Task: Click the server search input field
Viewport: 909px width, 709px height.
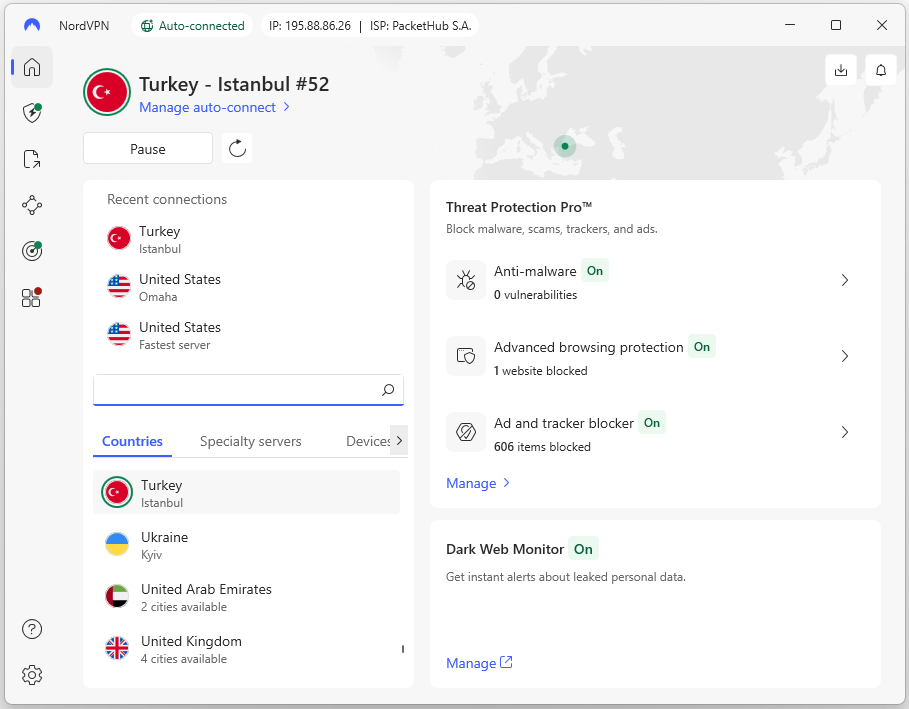Action: point(248,390)
